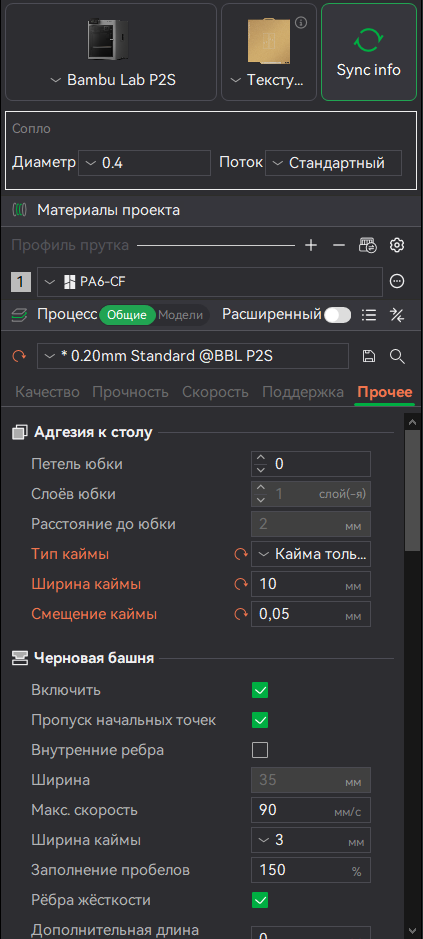Reset the process preset changes icon

pos(20,357)
